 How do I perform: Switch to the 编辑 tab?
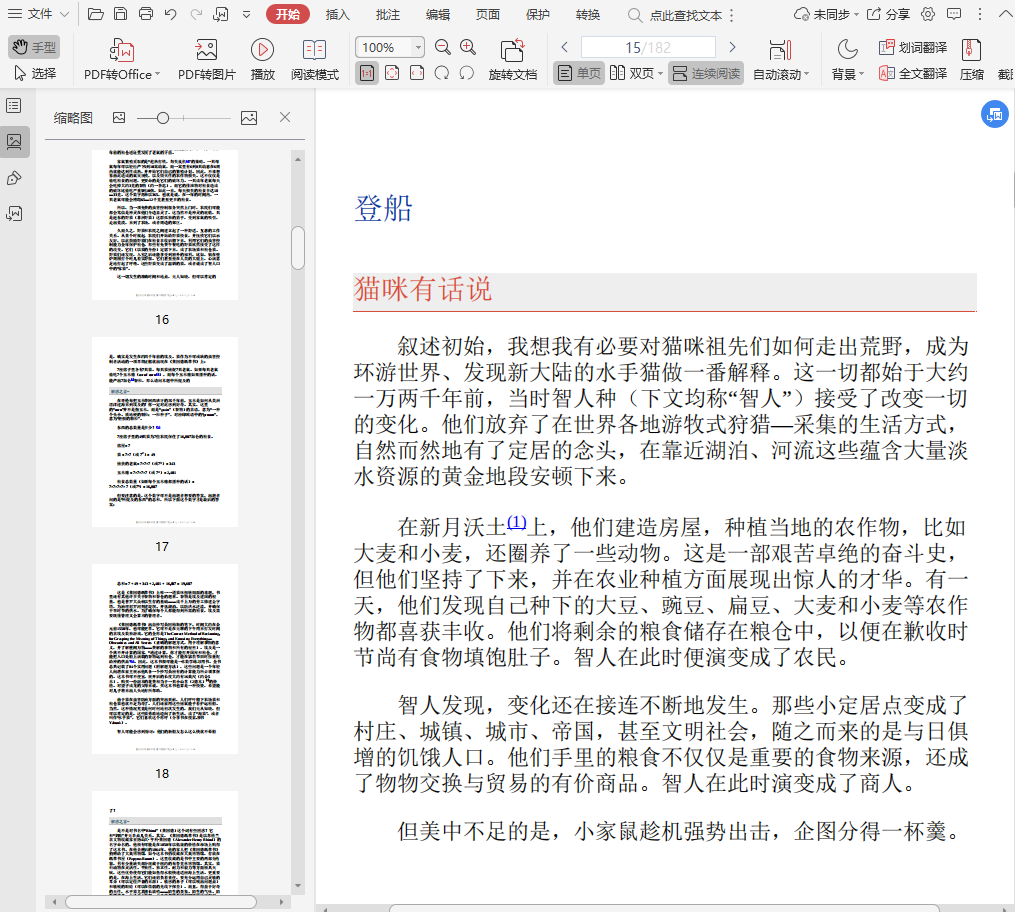point(438,14)
